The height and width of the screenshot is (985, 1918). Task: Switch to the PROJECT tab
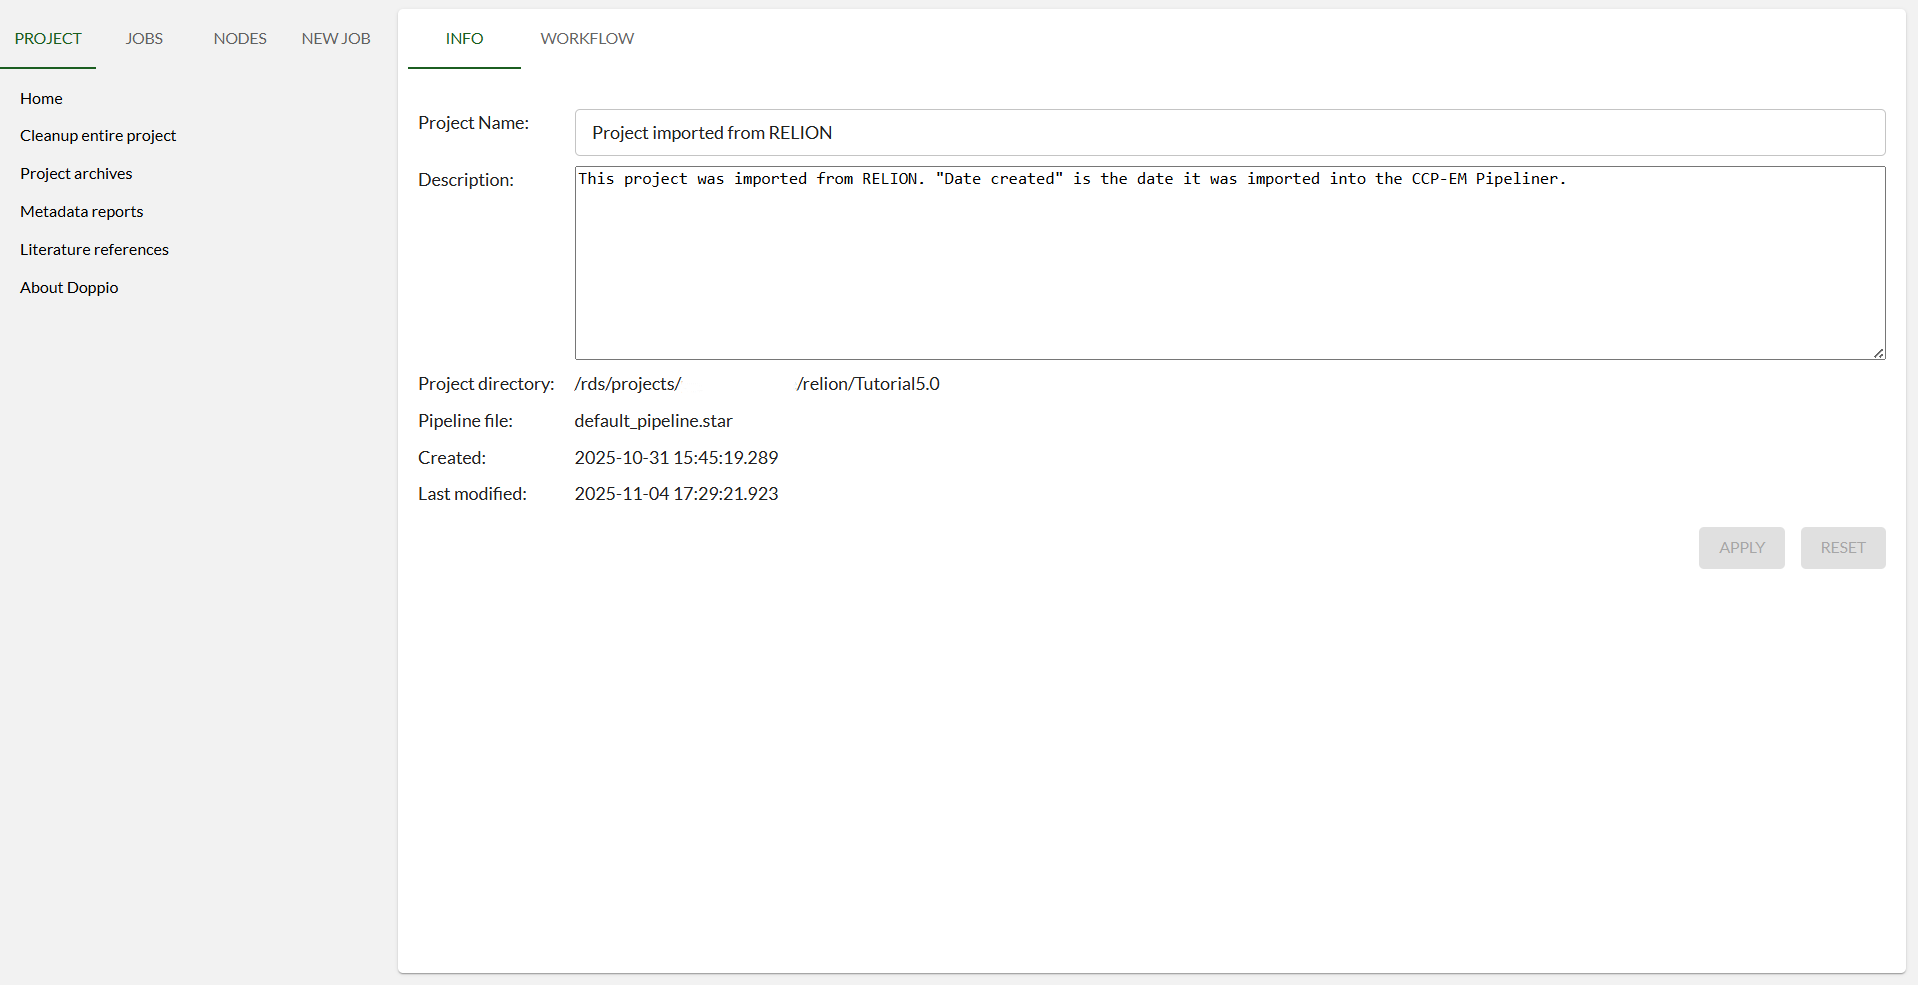tap(48, 38)
